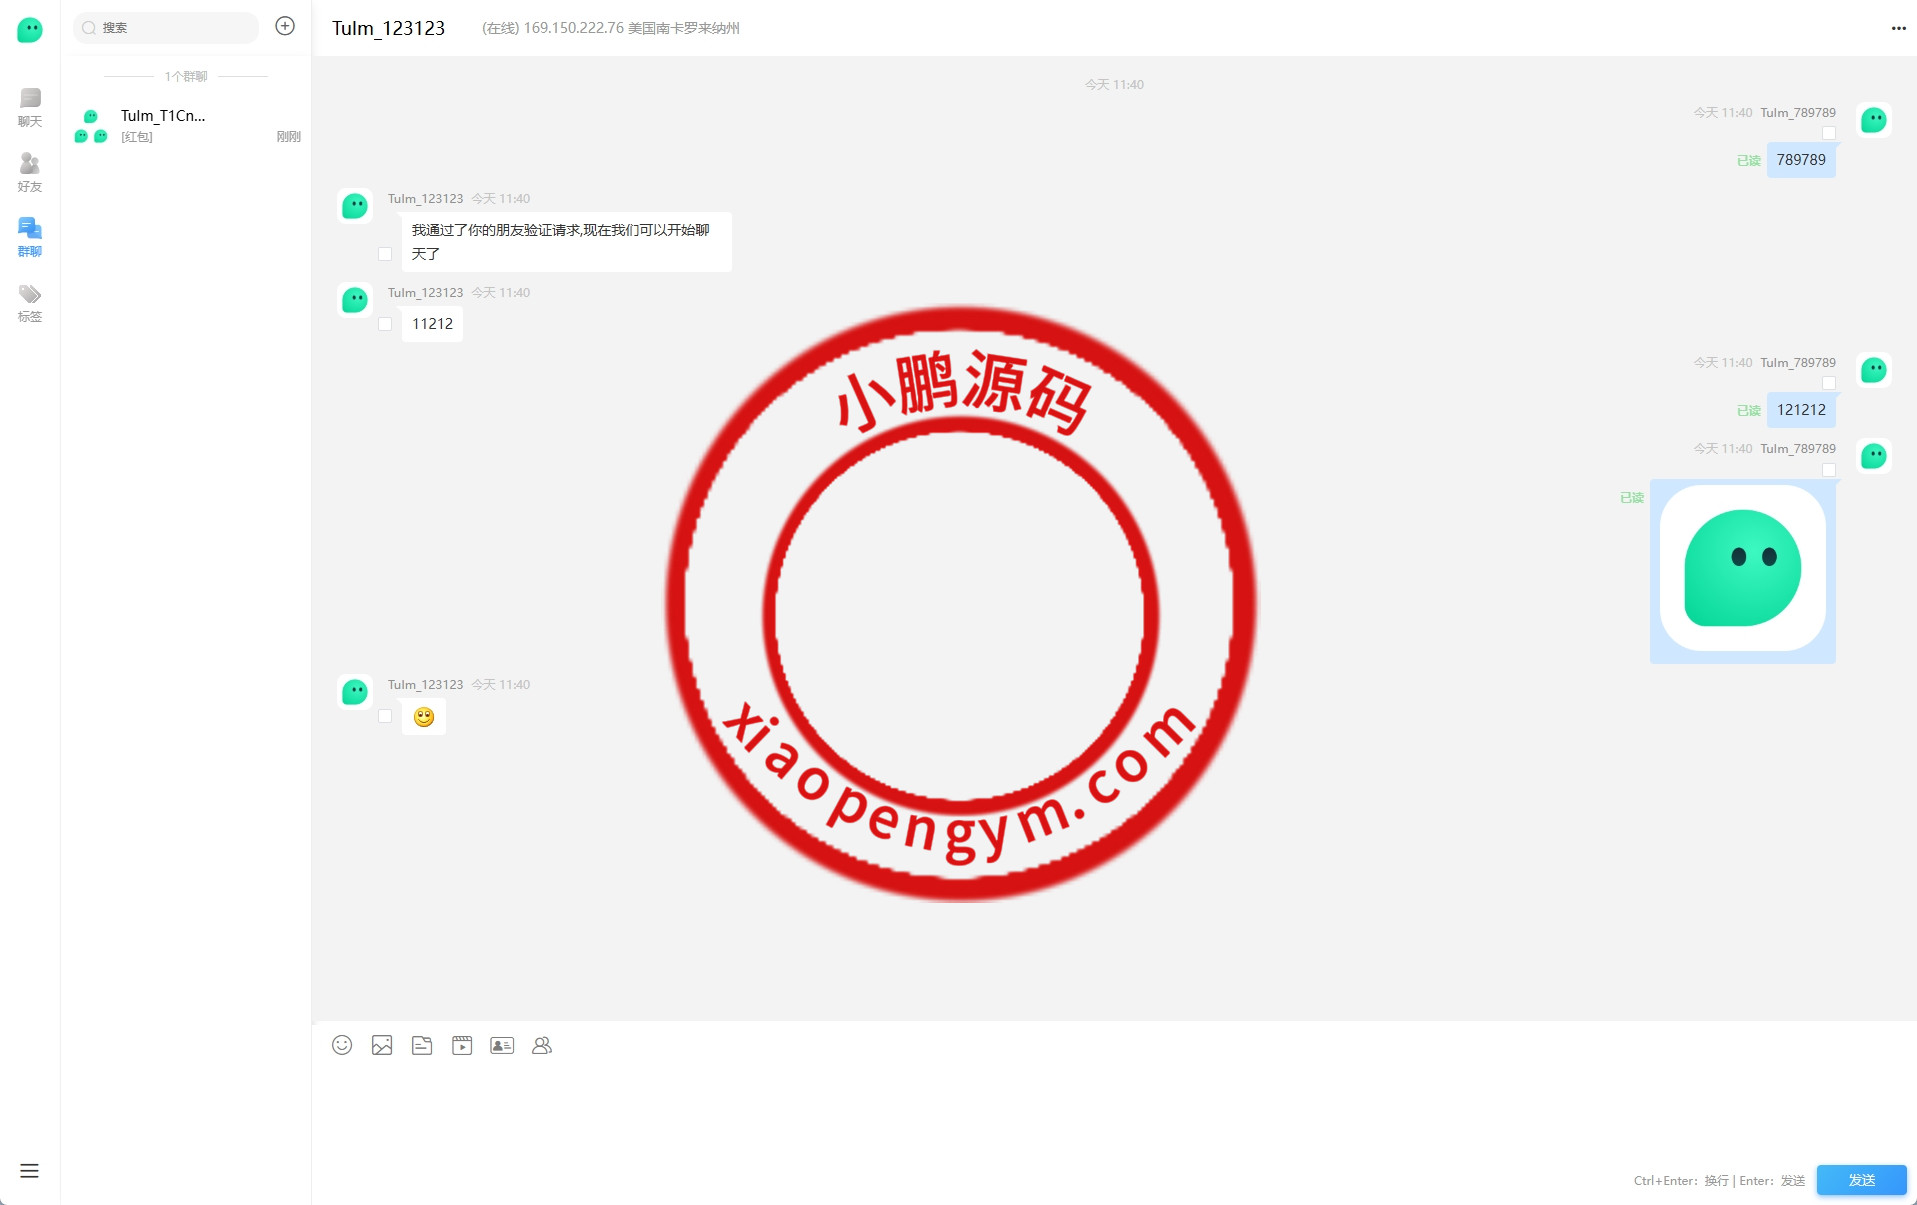Switch to the 好友 friends tab

30,172
